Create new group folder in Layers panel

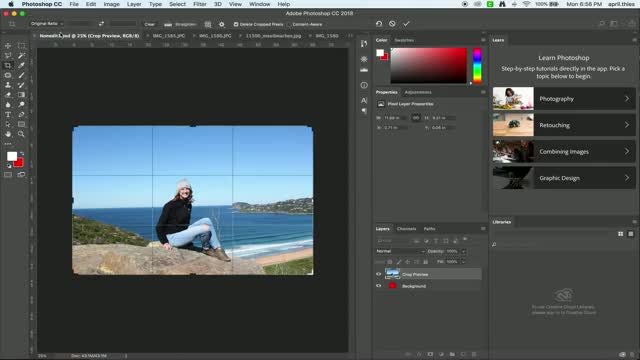452,354
